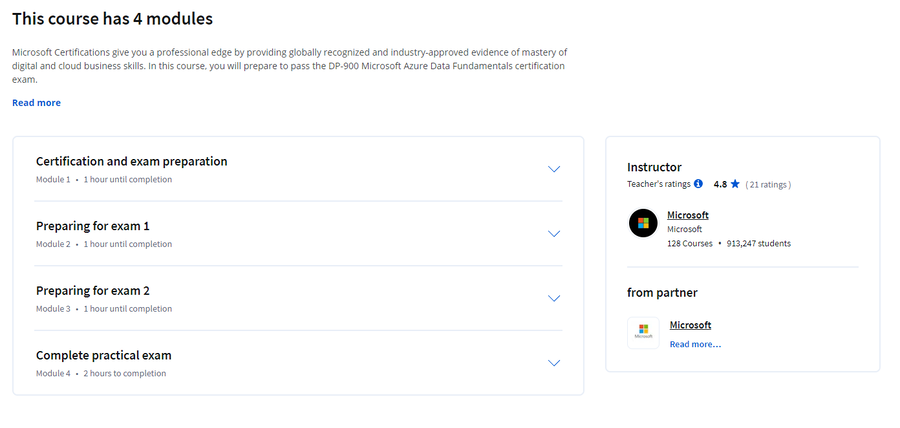
Task: Expand the Preparing for exam 1 chevron
Action: (x=554, y=234)
